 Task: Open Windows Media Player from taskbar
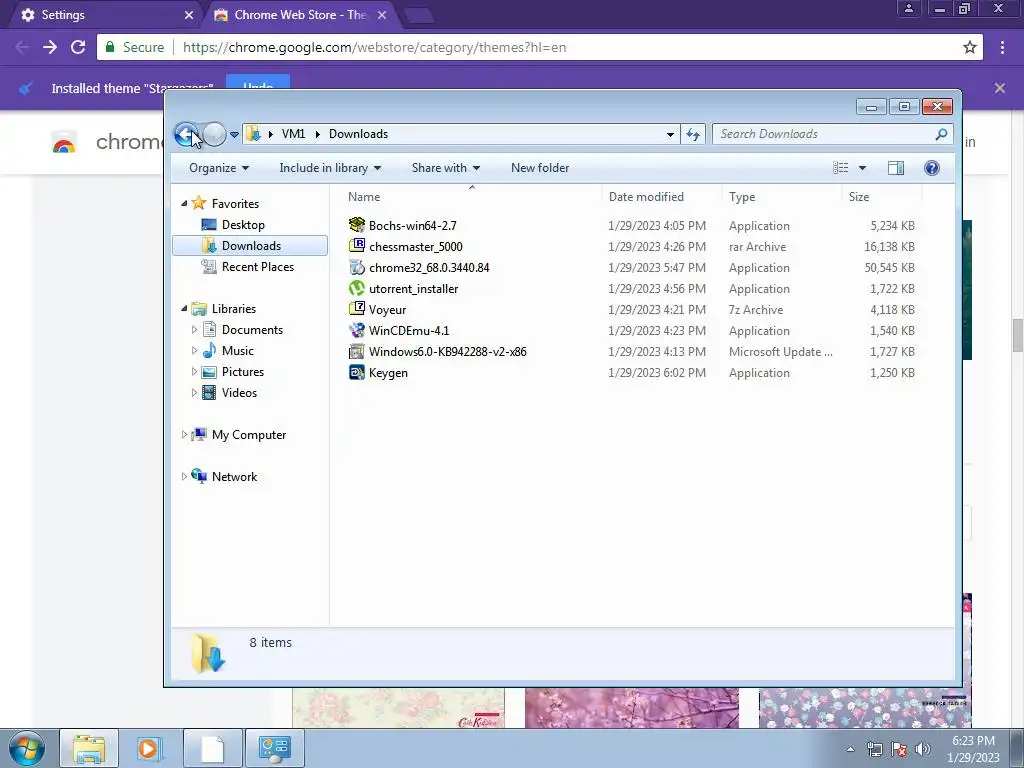click(x=150, y=748)
